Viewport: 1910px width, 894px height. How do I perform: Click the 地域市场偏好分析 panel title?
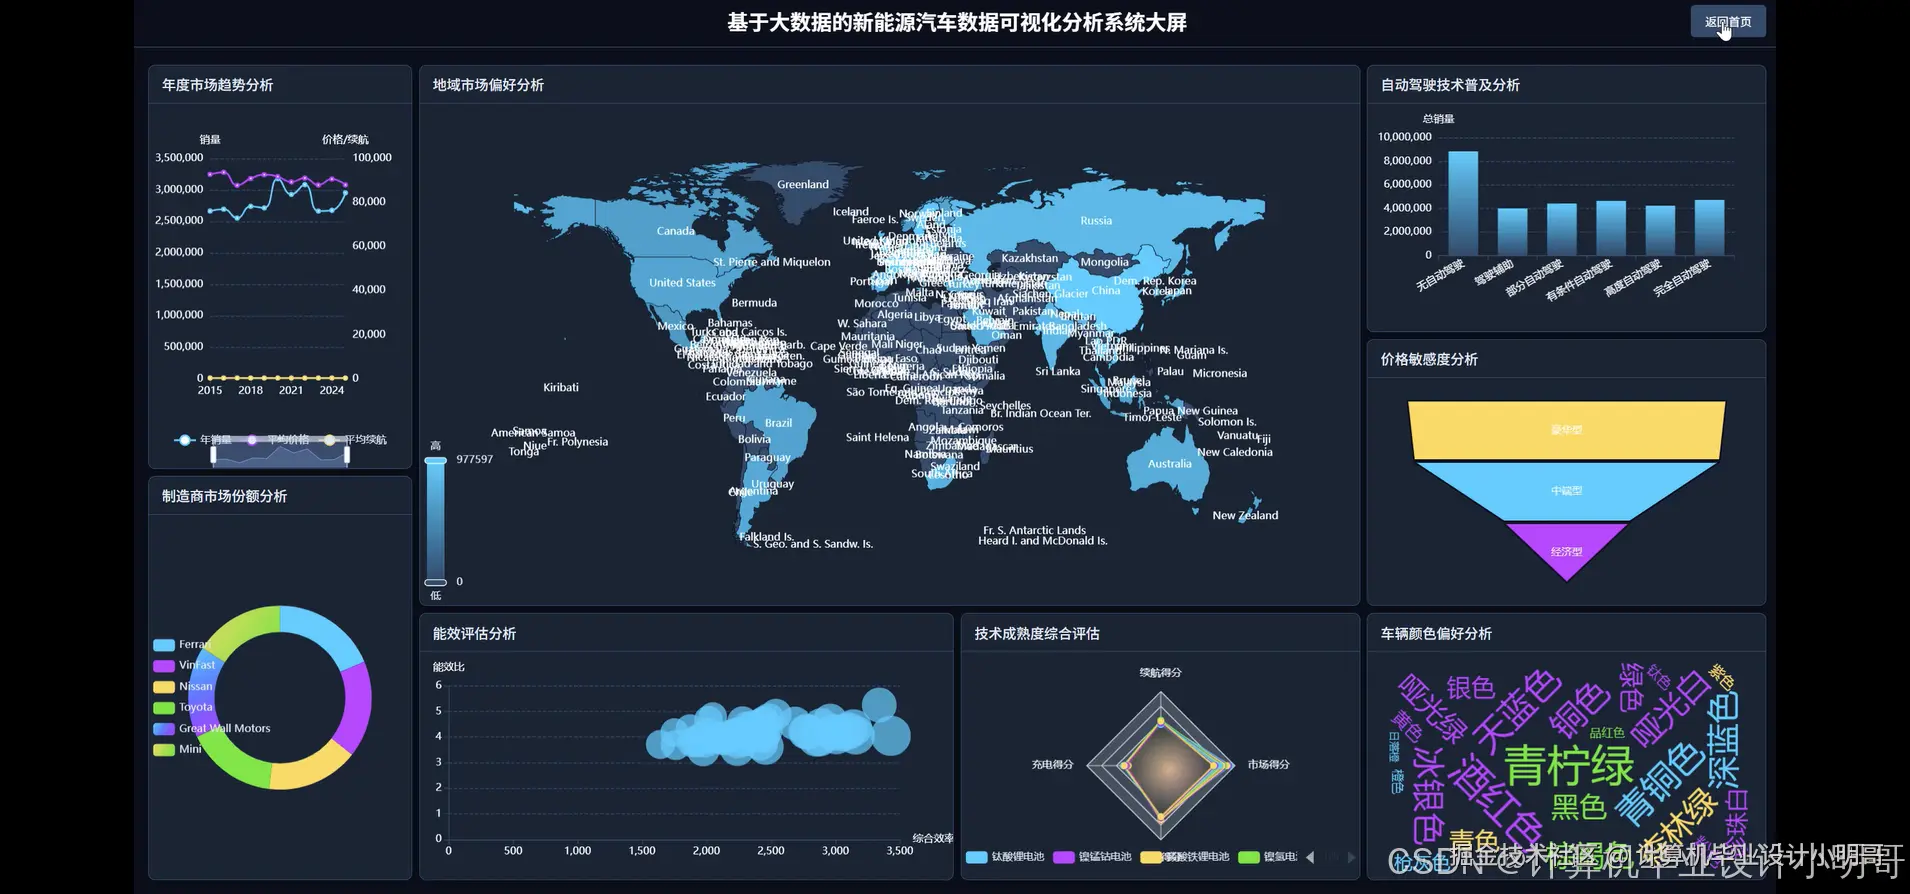tap(488, 85)
